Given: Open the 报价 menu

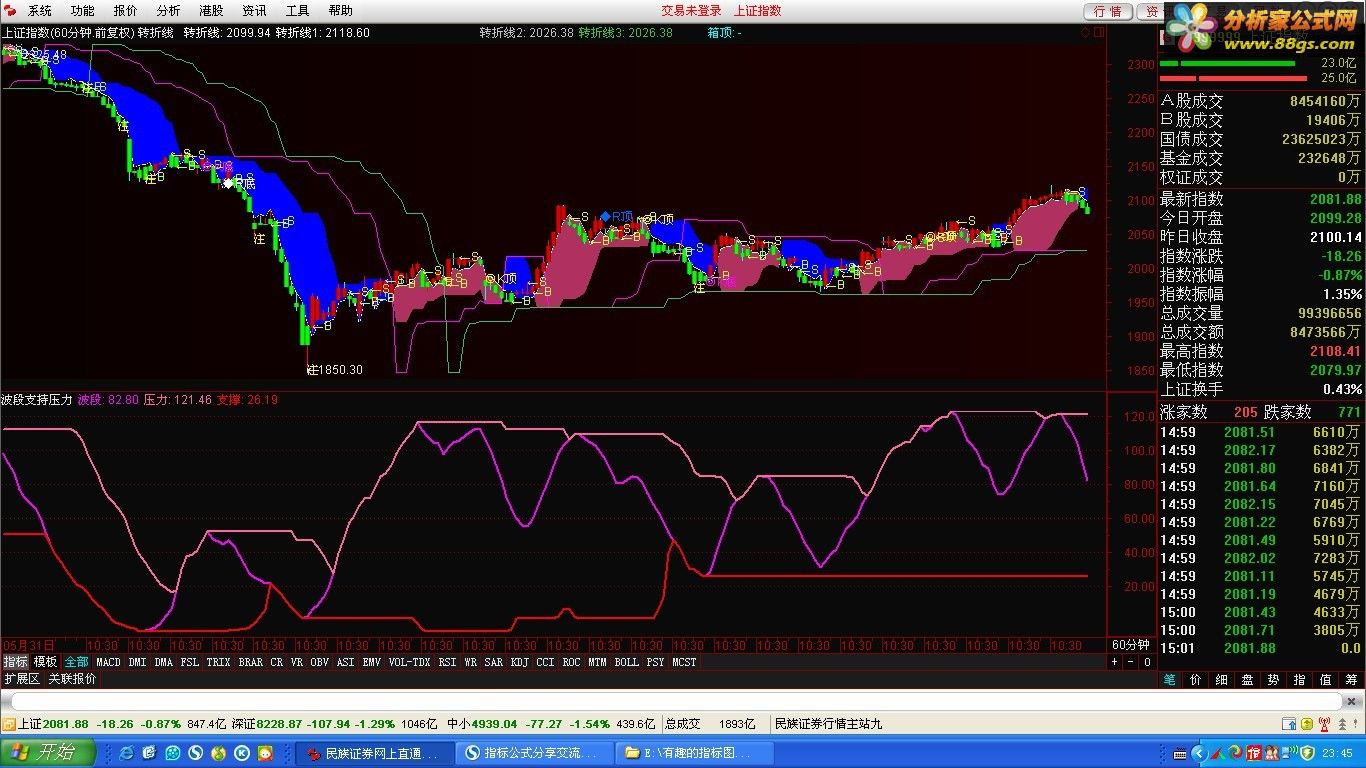Looking at the screenshot, I should (x=126, y=11).
